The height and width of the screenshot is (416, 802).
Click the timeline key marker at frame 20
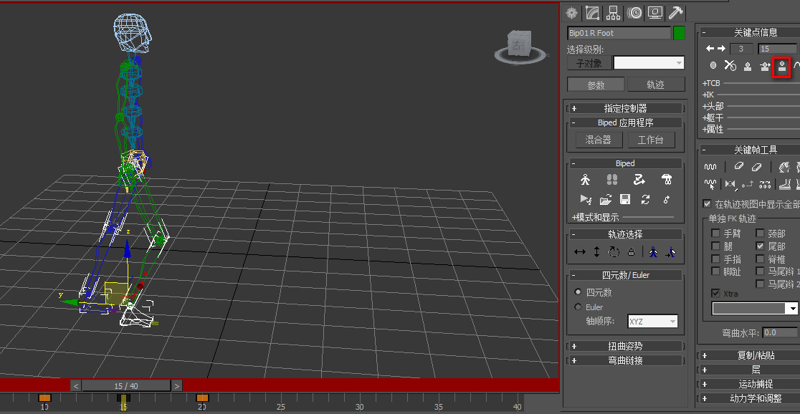pyautogui.click(x=202, y=398)
